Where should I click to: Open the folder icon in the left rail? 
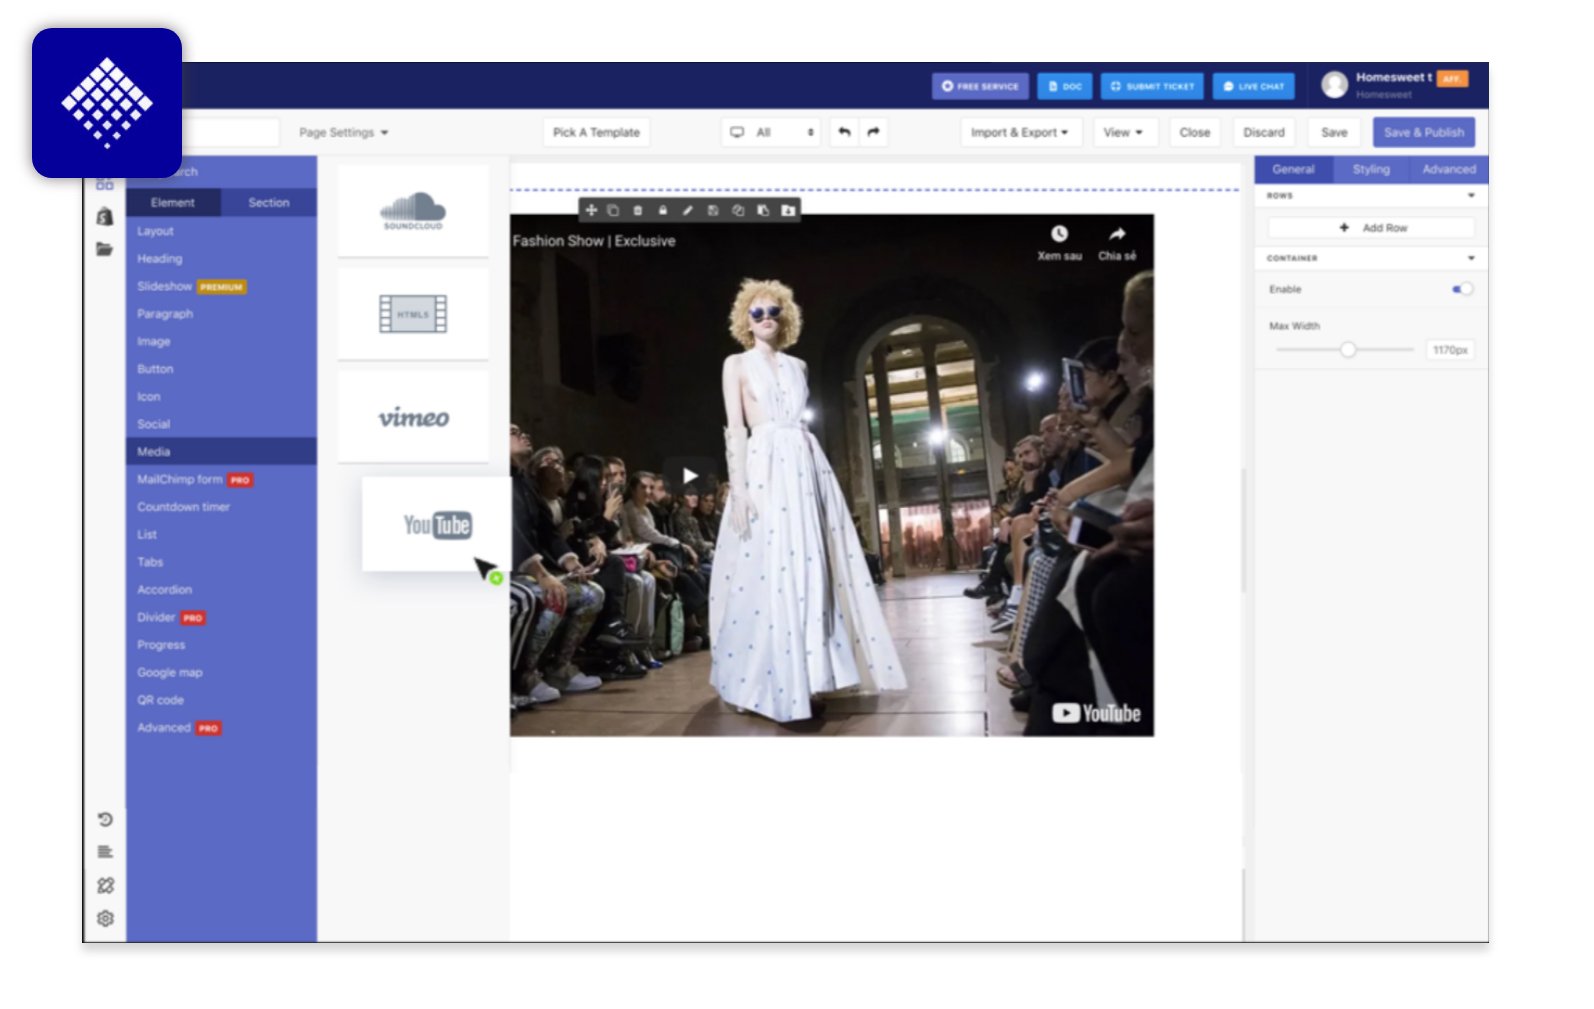pos(105,249)
